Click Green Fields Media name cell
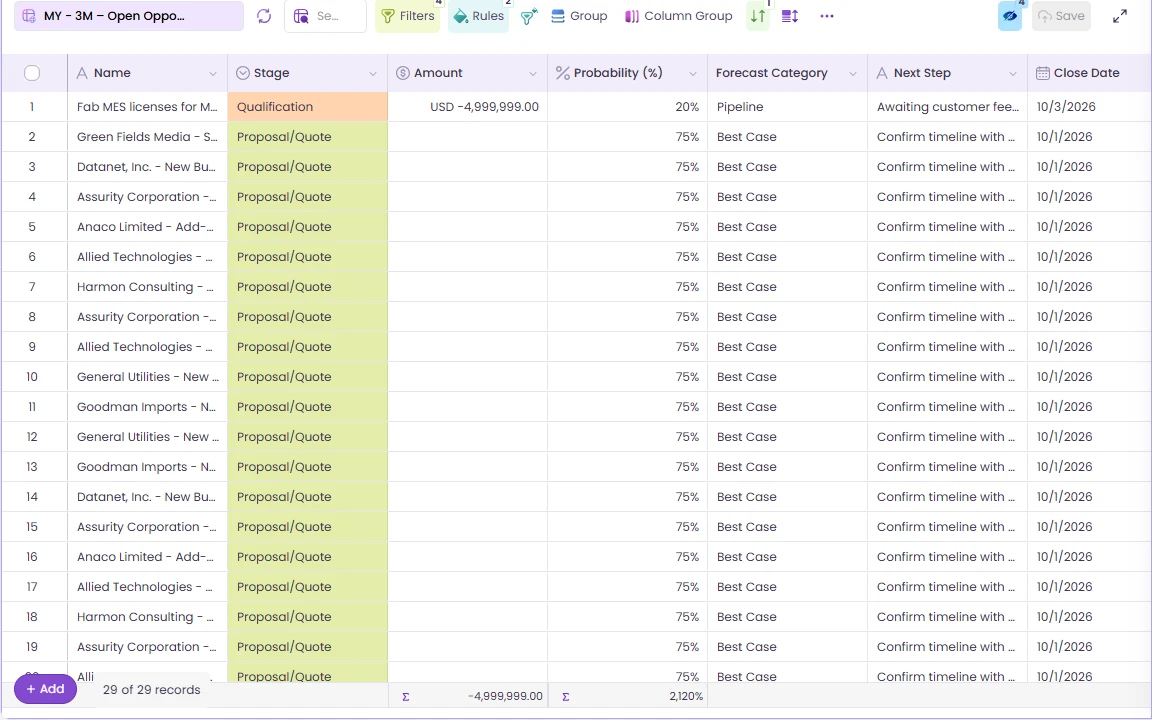1152x720 pixels. (x=148, y=137)
